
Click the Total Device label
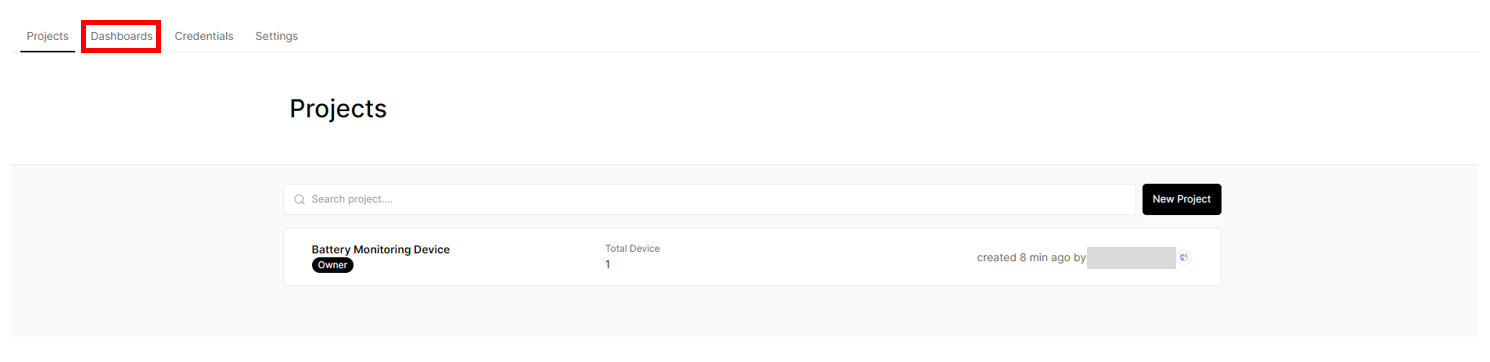pyautogui.click(x=632, y=248)
